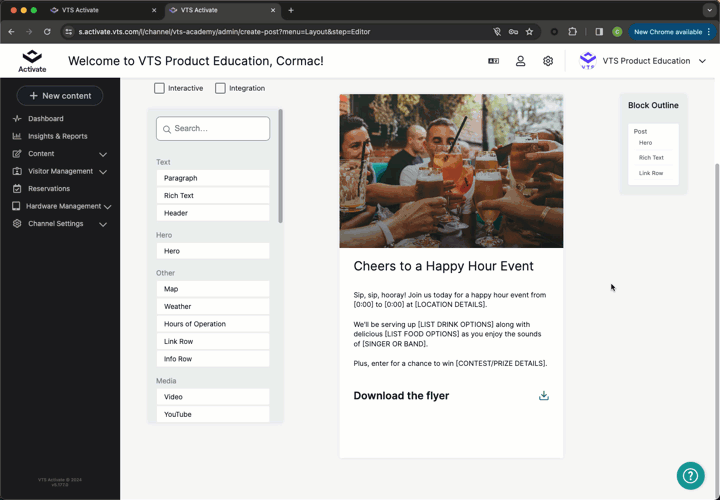The width and height of the screenshot is (720, 500).
Task: Click the site information icon in address bar
Action: pyautogui.click(x=68, y=32)
